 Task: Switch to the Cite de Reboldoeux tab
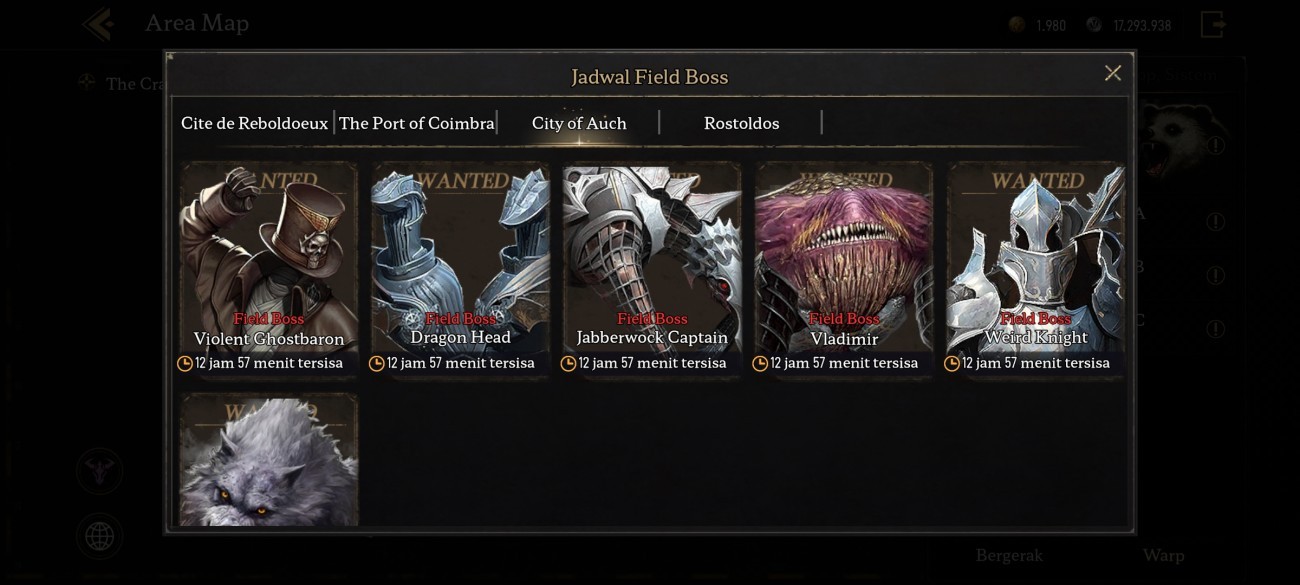click(x=254, y=123)
